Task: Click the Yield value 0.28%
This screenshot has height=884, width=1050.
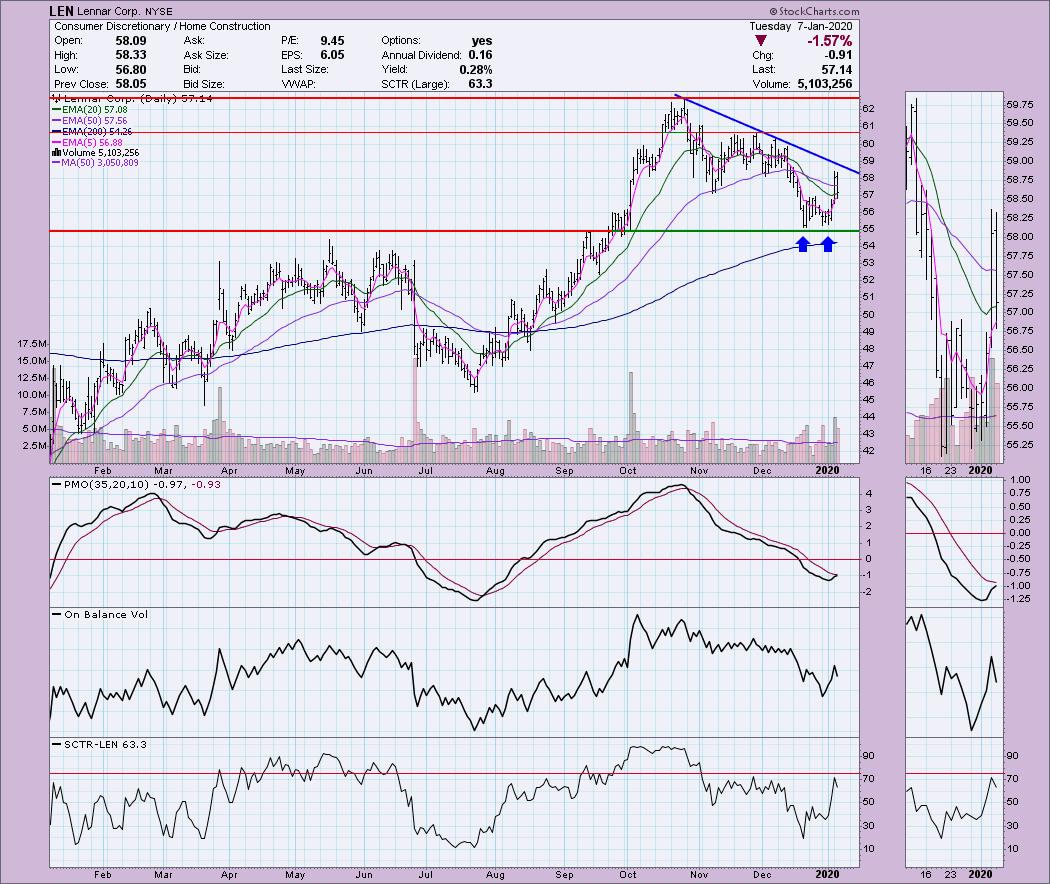Action: [475, 70]
